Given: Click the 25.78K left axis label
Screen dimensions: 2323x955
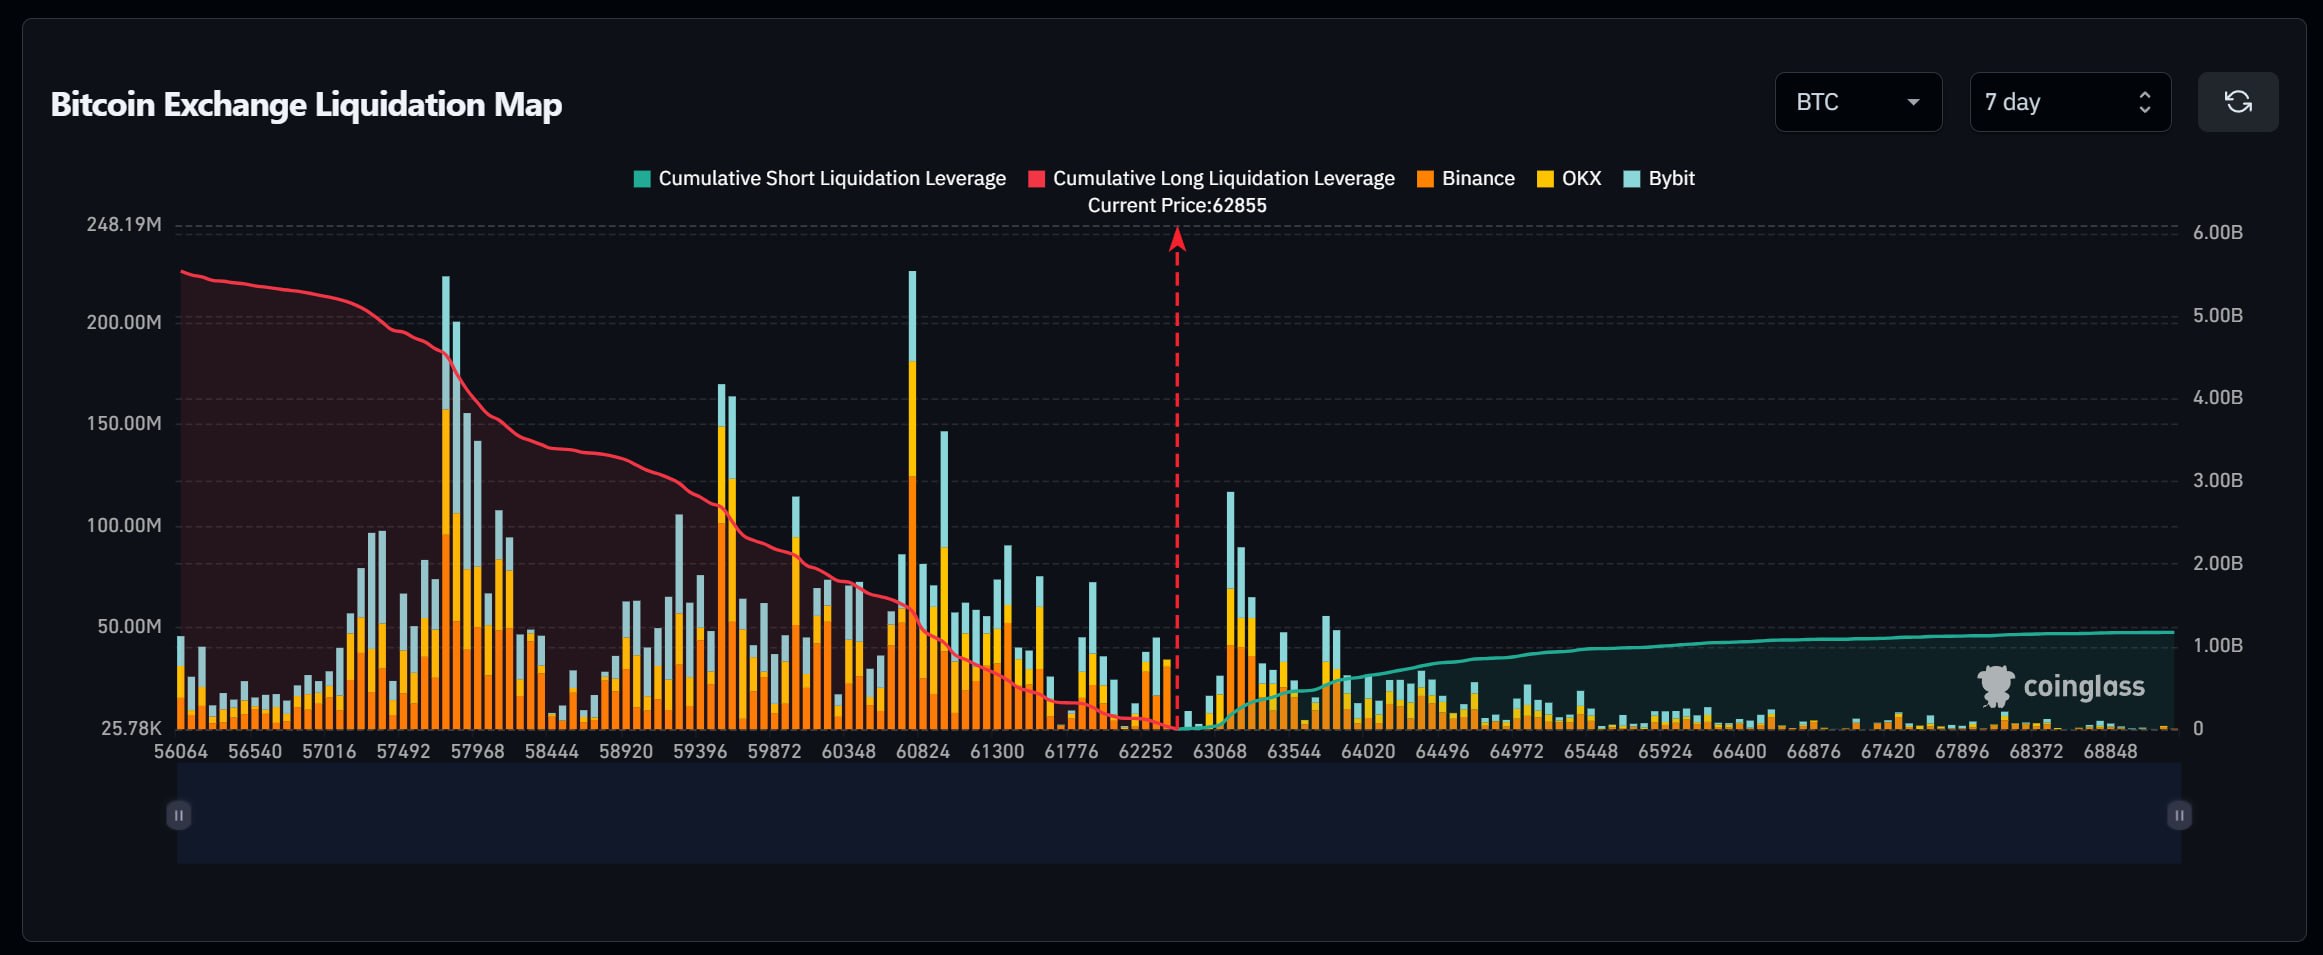Looking at the screenshot, I should (x=131, y=728).
